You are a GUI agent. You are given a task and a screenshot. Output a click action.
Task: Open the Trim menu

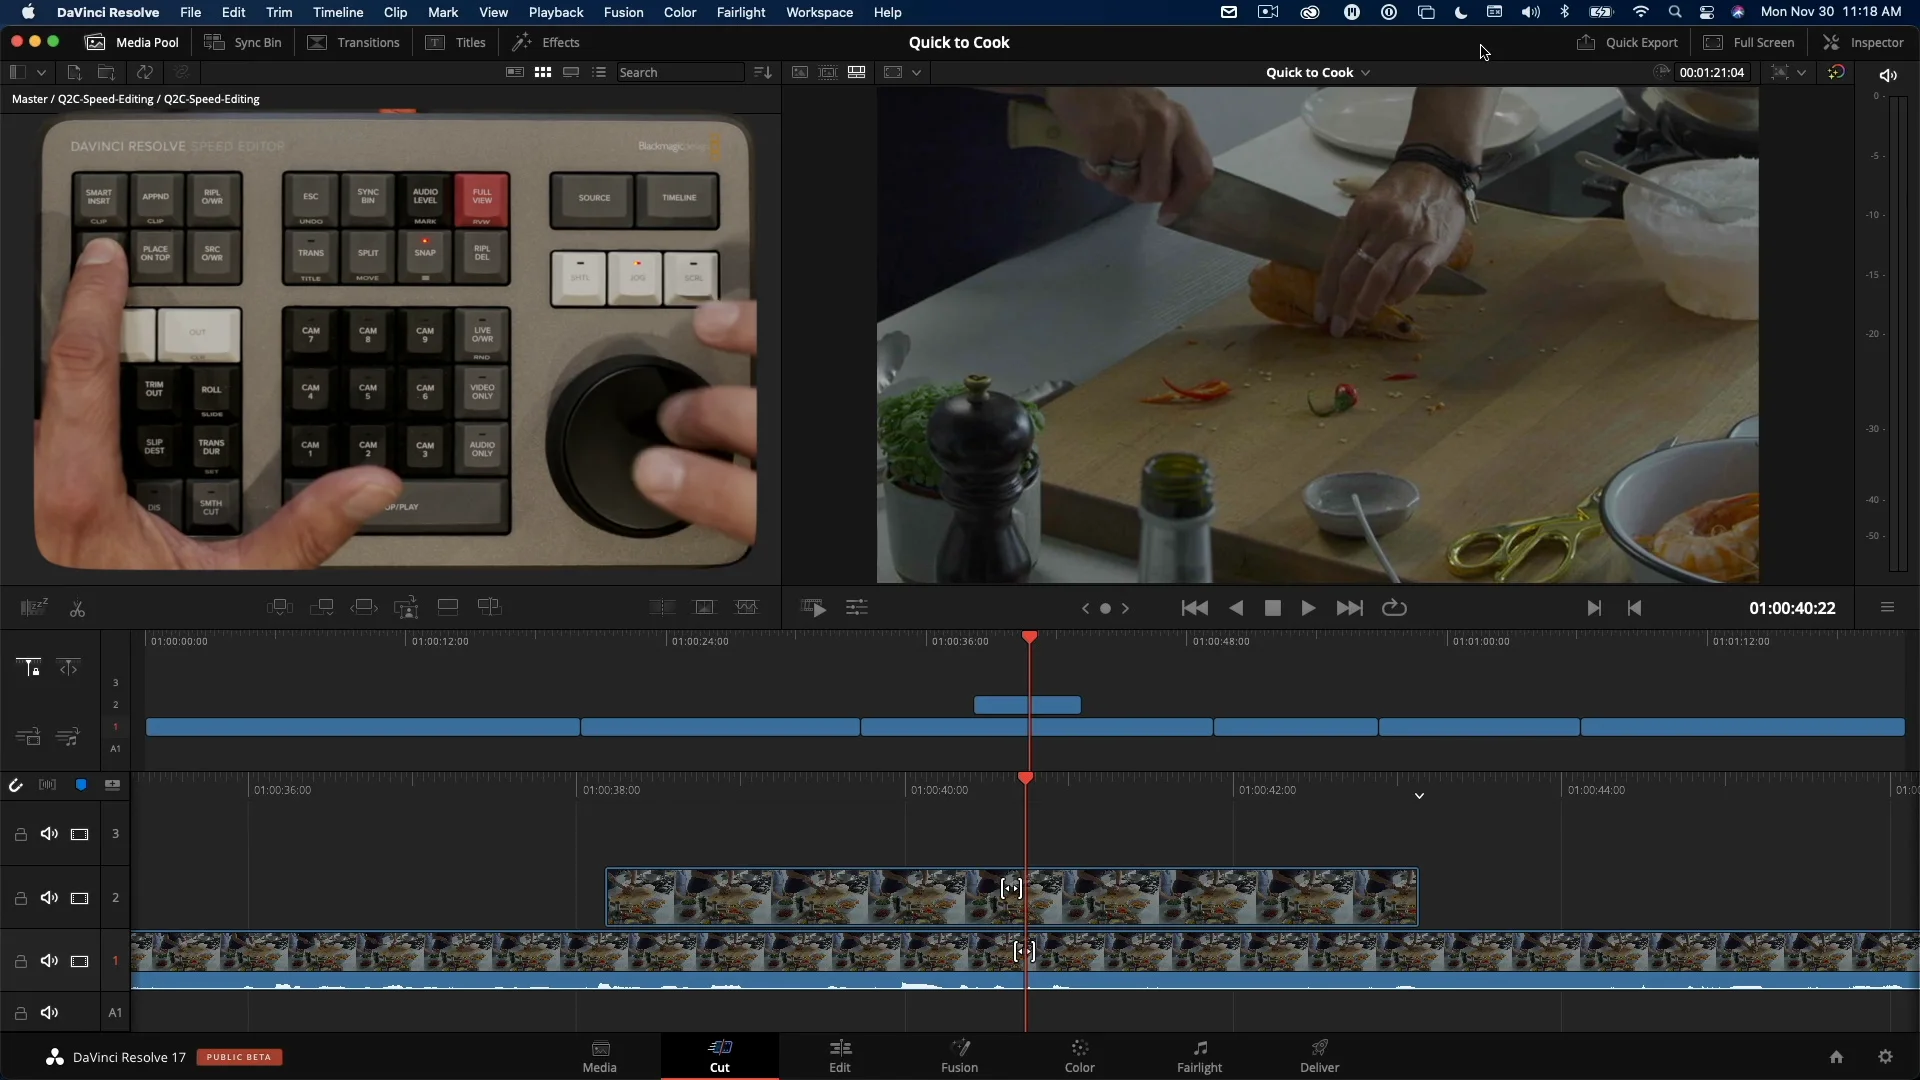[x=279, y=12]
